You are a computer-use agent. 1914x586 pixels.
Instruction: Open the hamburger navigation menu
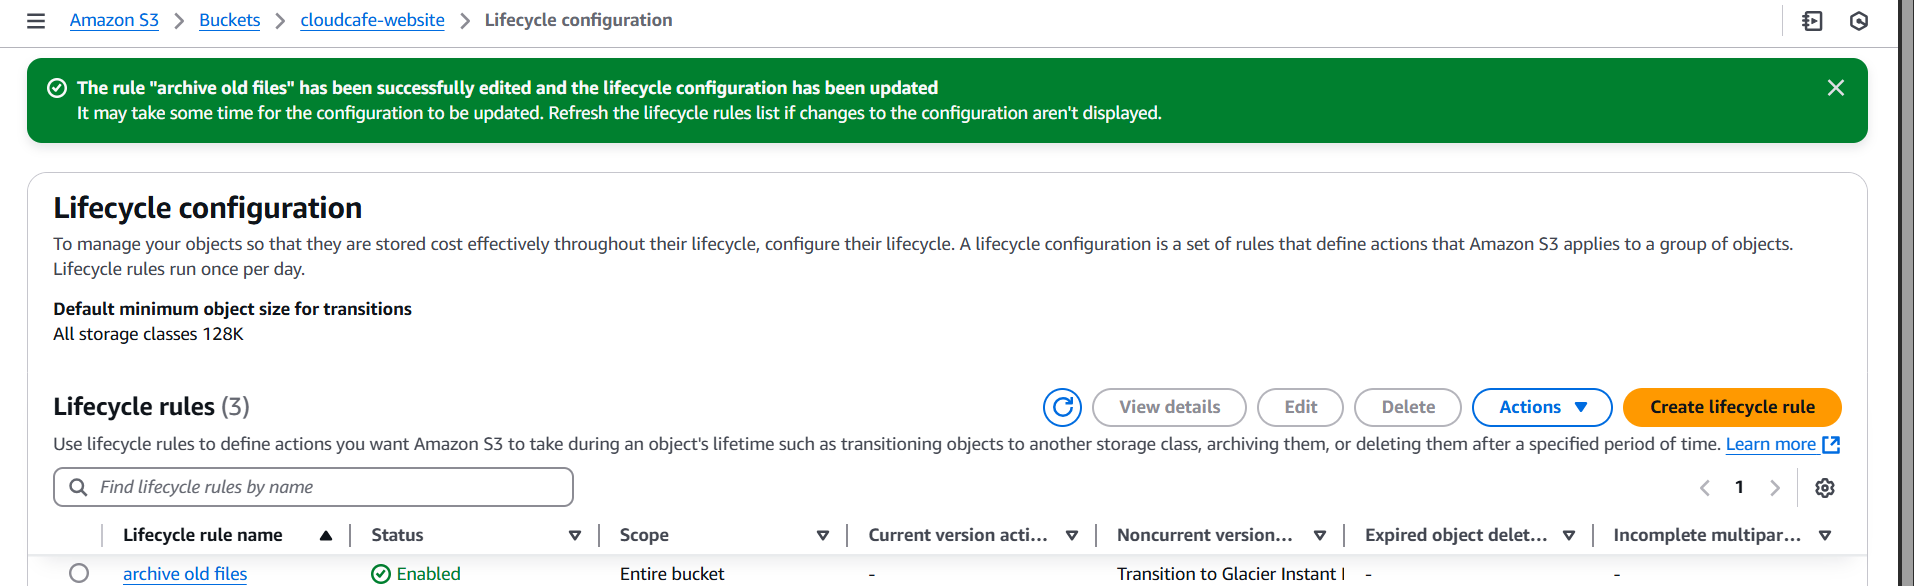pos(36,21)
